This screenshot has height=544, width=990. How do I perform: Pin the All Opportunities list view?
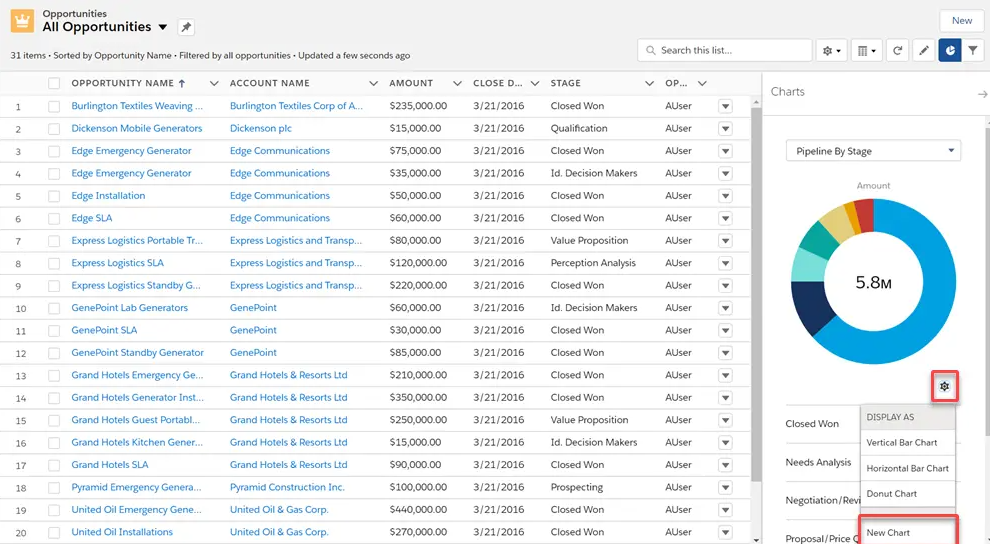186,28
